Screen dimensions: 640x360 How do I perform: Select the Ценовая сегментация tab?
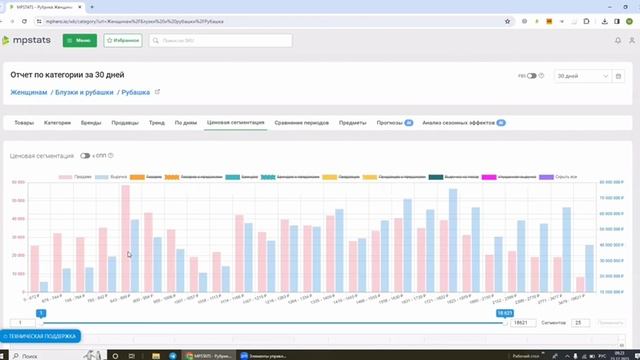[236, 122]
